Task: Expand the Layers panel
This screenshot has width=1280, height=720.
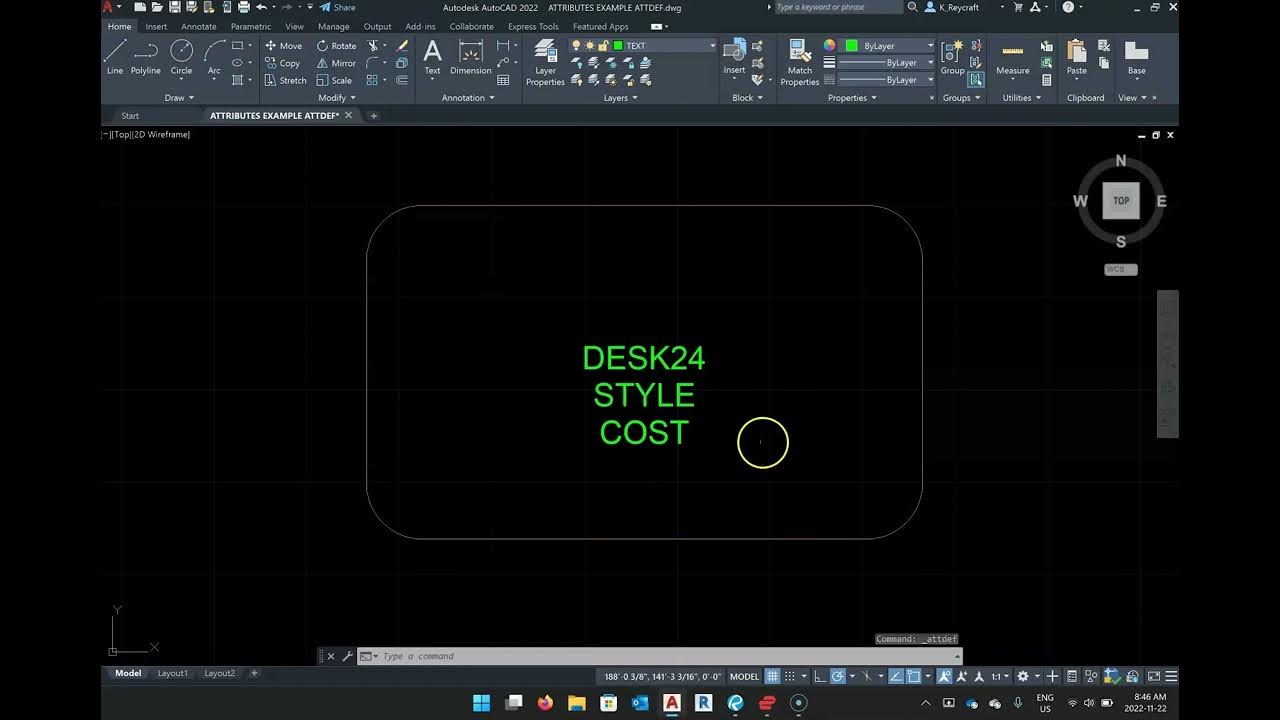Action: point(621,98)
